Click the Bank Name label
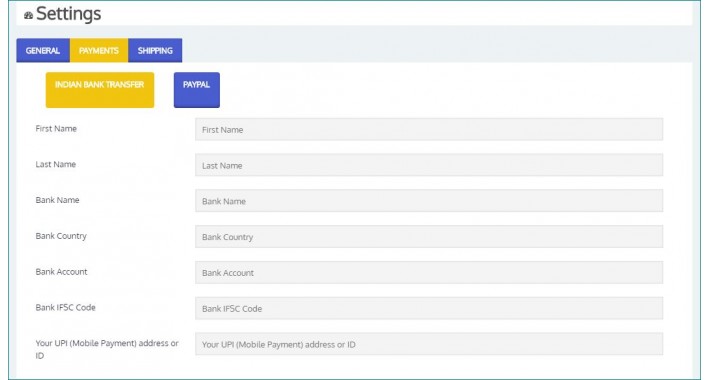710x380 pixels. 58,200
